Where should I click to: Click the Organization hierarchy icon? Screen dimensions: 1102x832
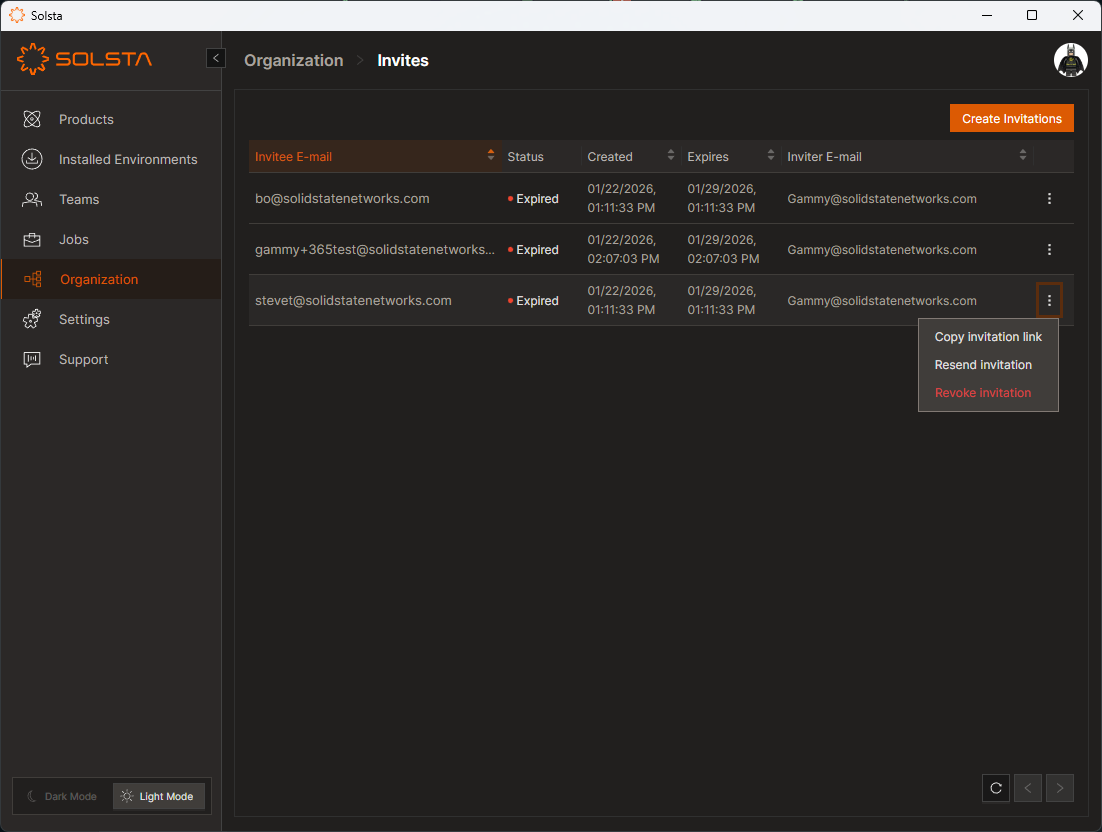click(32, 280)
